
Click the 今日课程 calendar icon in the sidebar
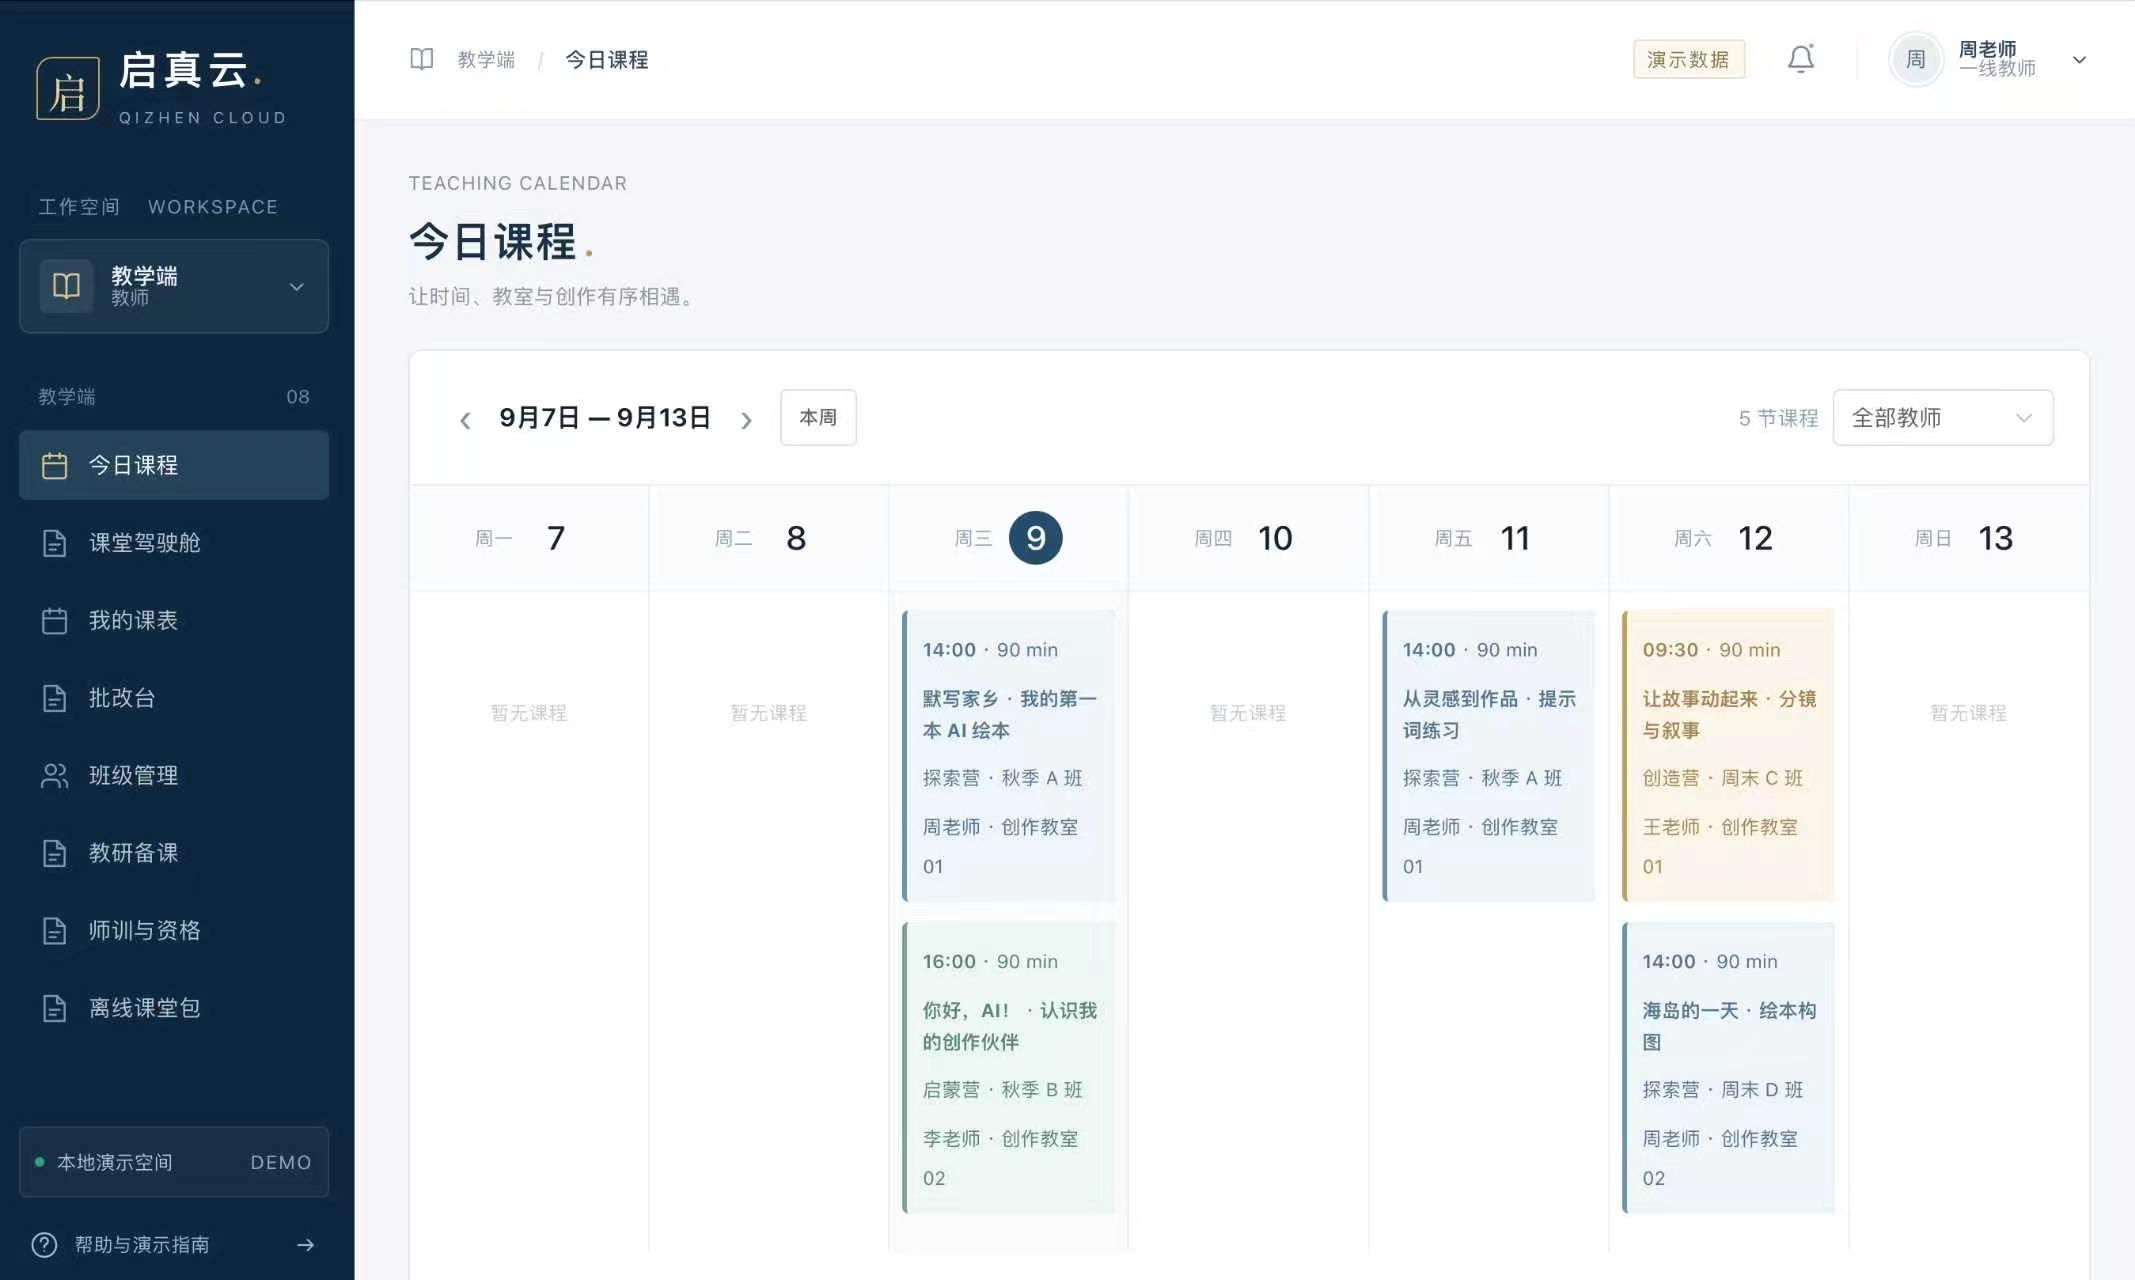pyautogui.click(x=55, y=466)
